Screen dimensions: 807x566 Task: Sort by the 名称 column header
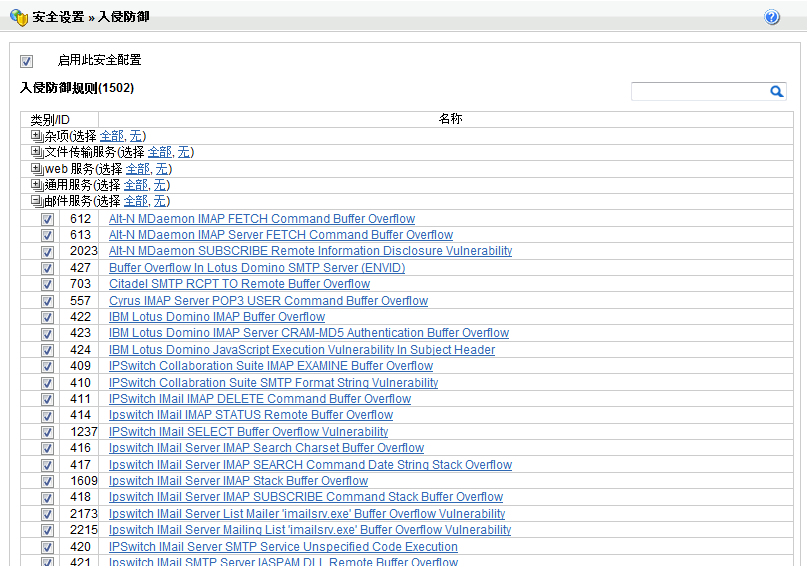[x=450, y=119]
